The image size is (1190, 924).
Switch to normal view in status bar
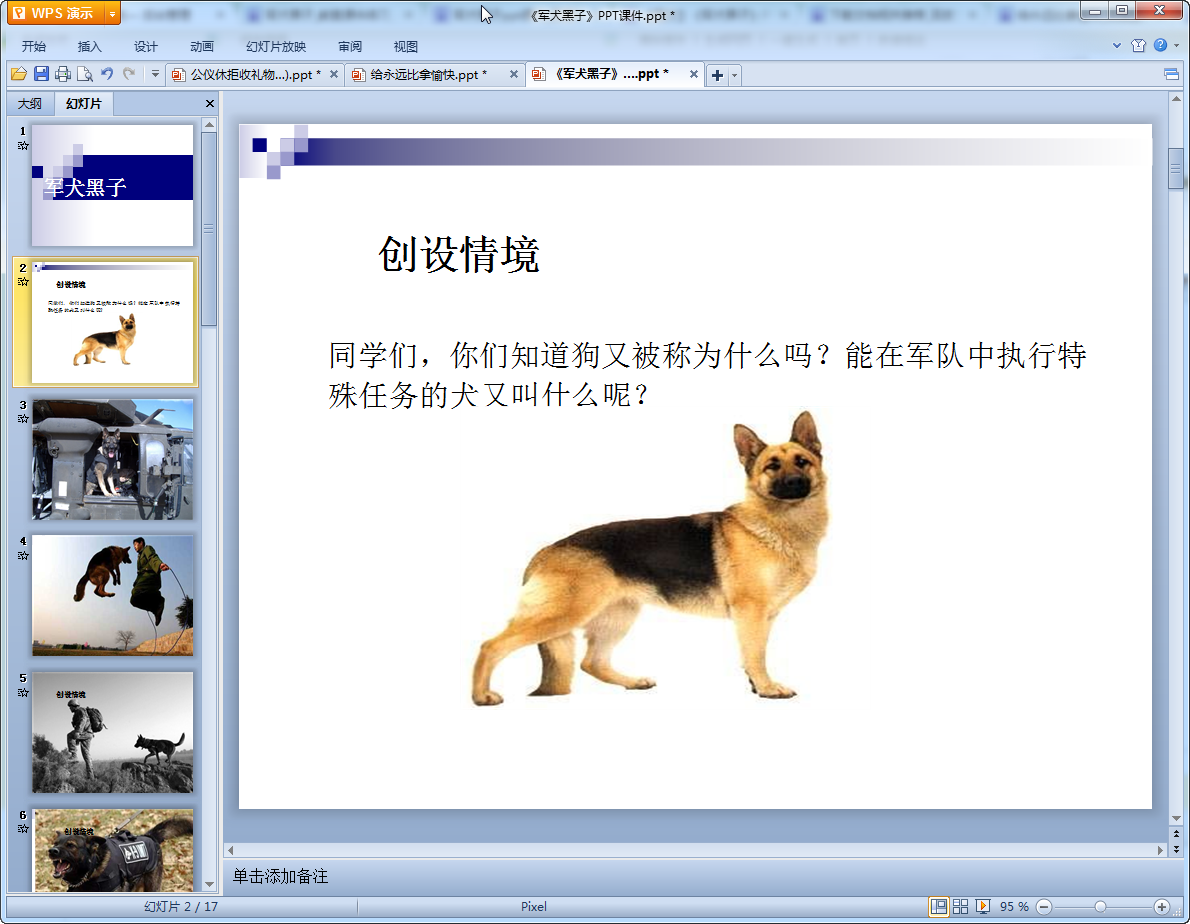click(939, 907)
